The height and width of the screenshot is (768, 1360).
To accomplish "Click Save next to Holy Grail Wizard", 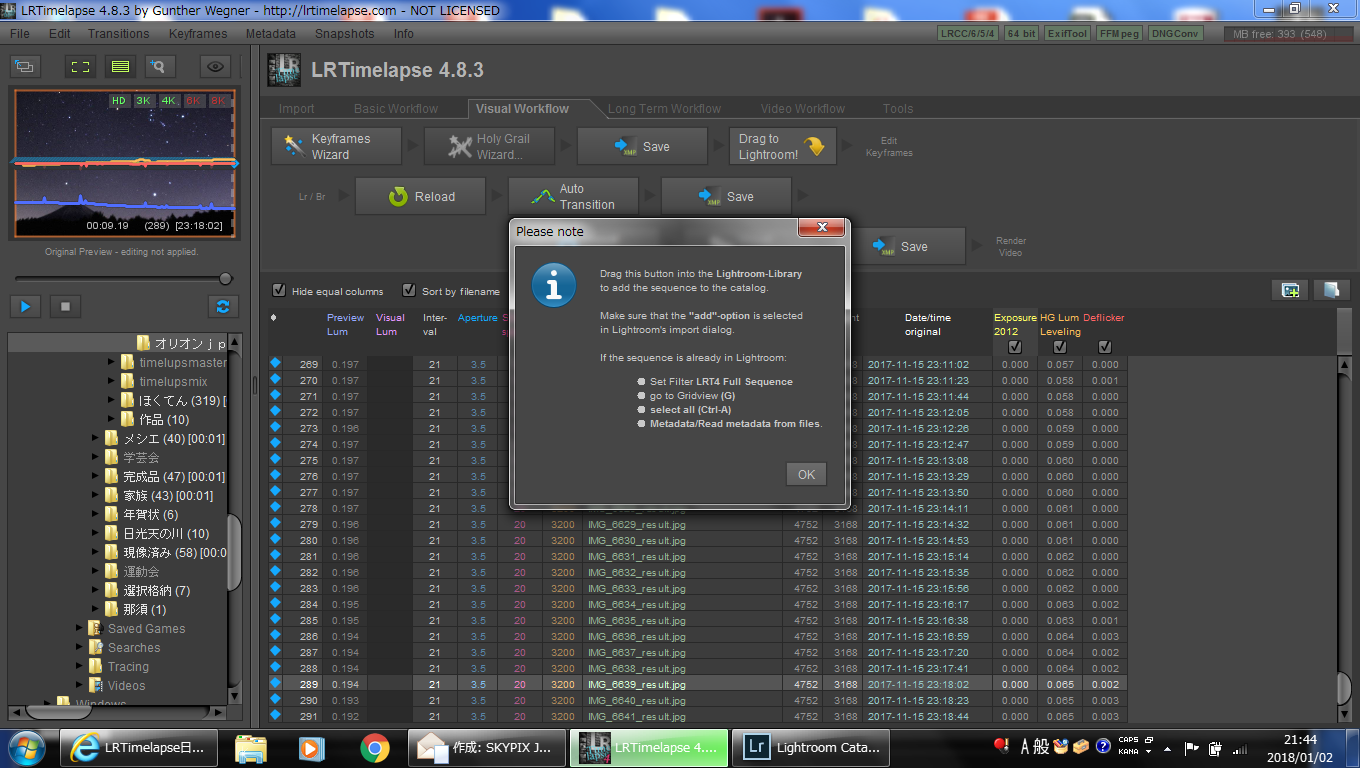I will point(642,146).
